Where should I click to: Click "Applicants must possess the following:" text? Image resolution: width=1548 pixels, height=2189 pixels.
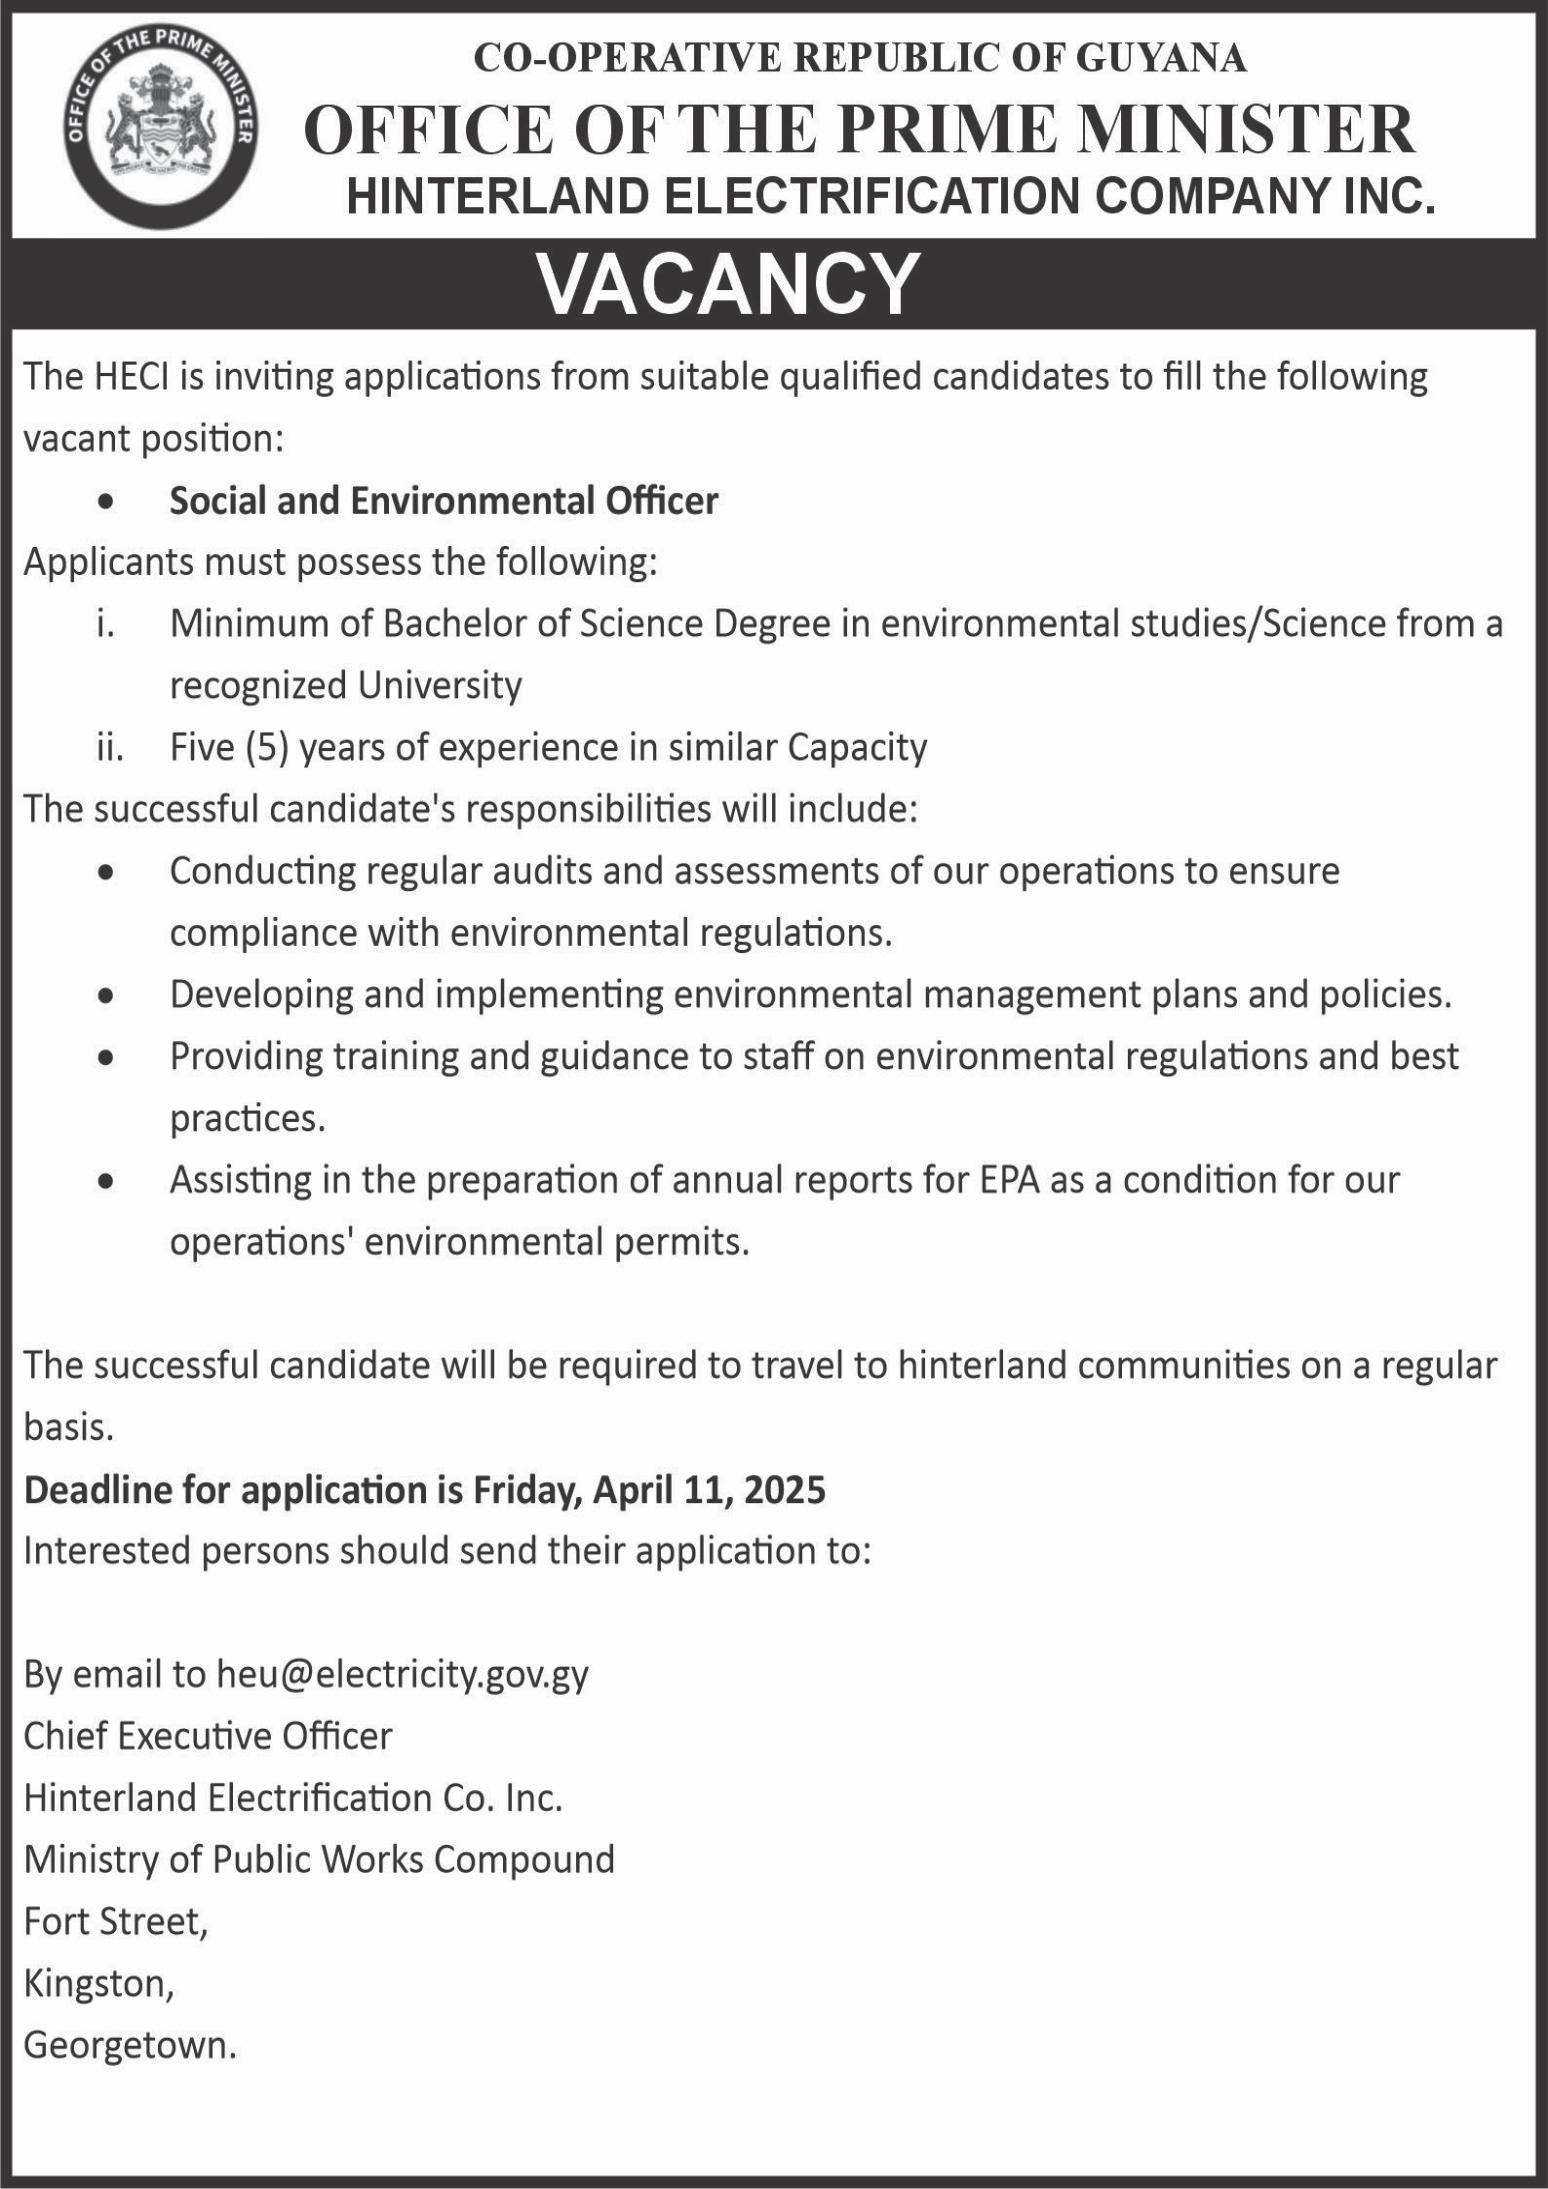tap(341, 563)
